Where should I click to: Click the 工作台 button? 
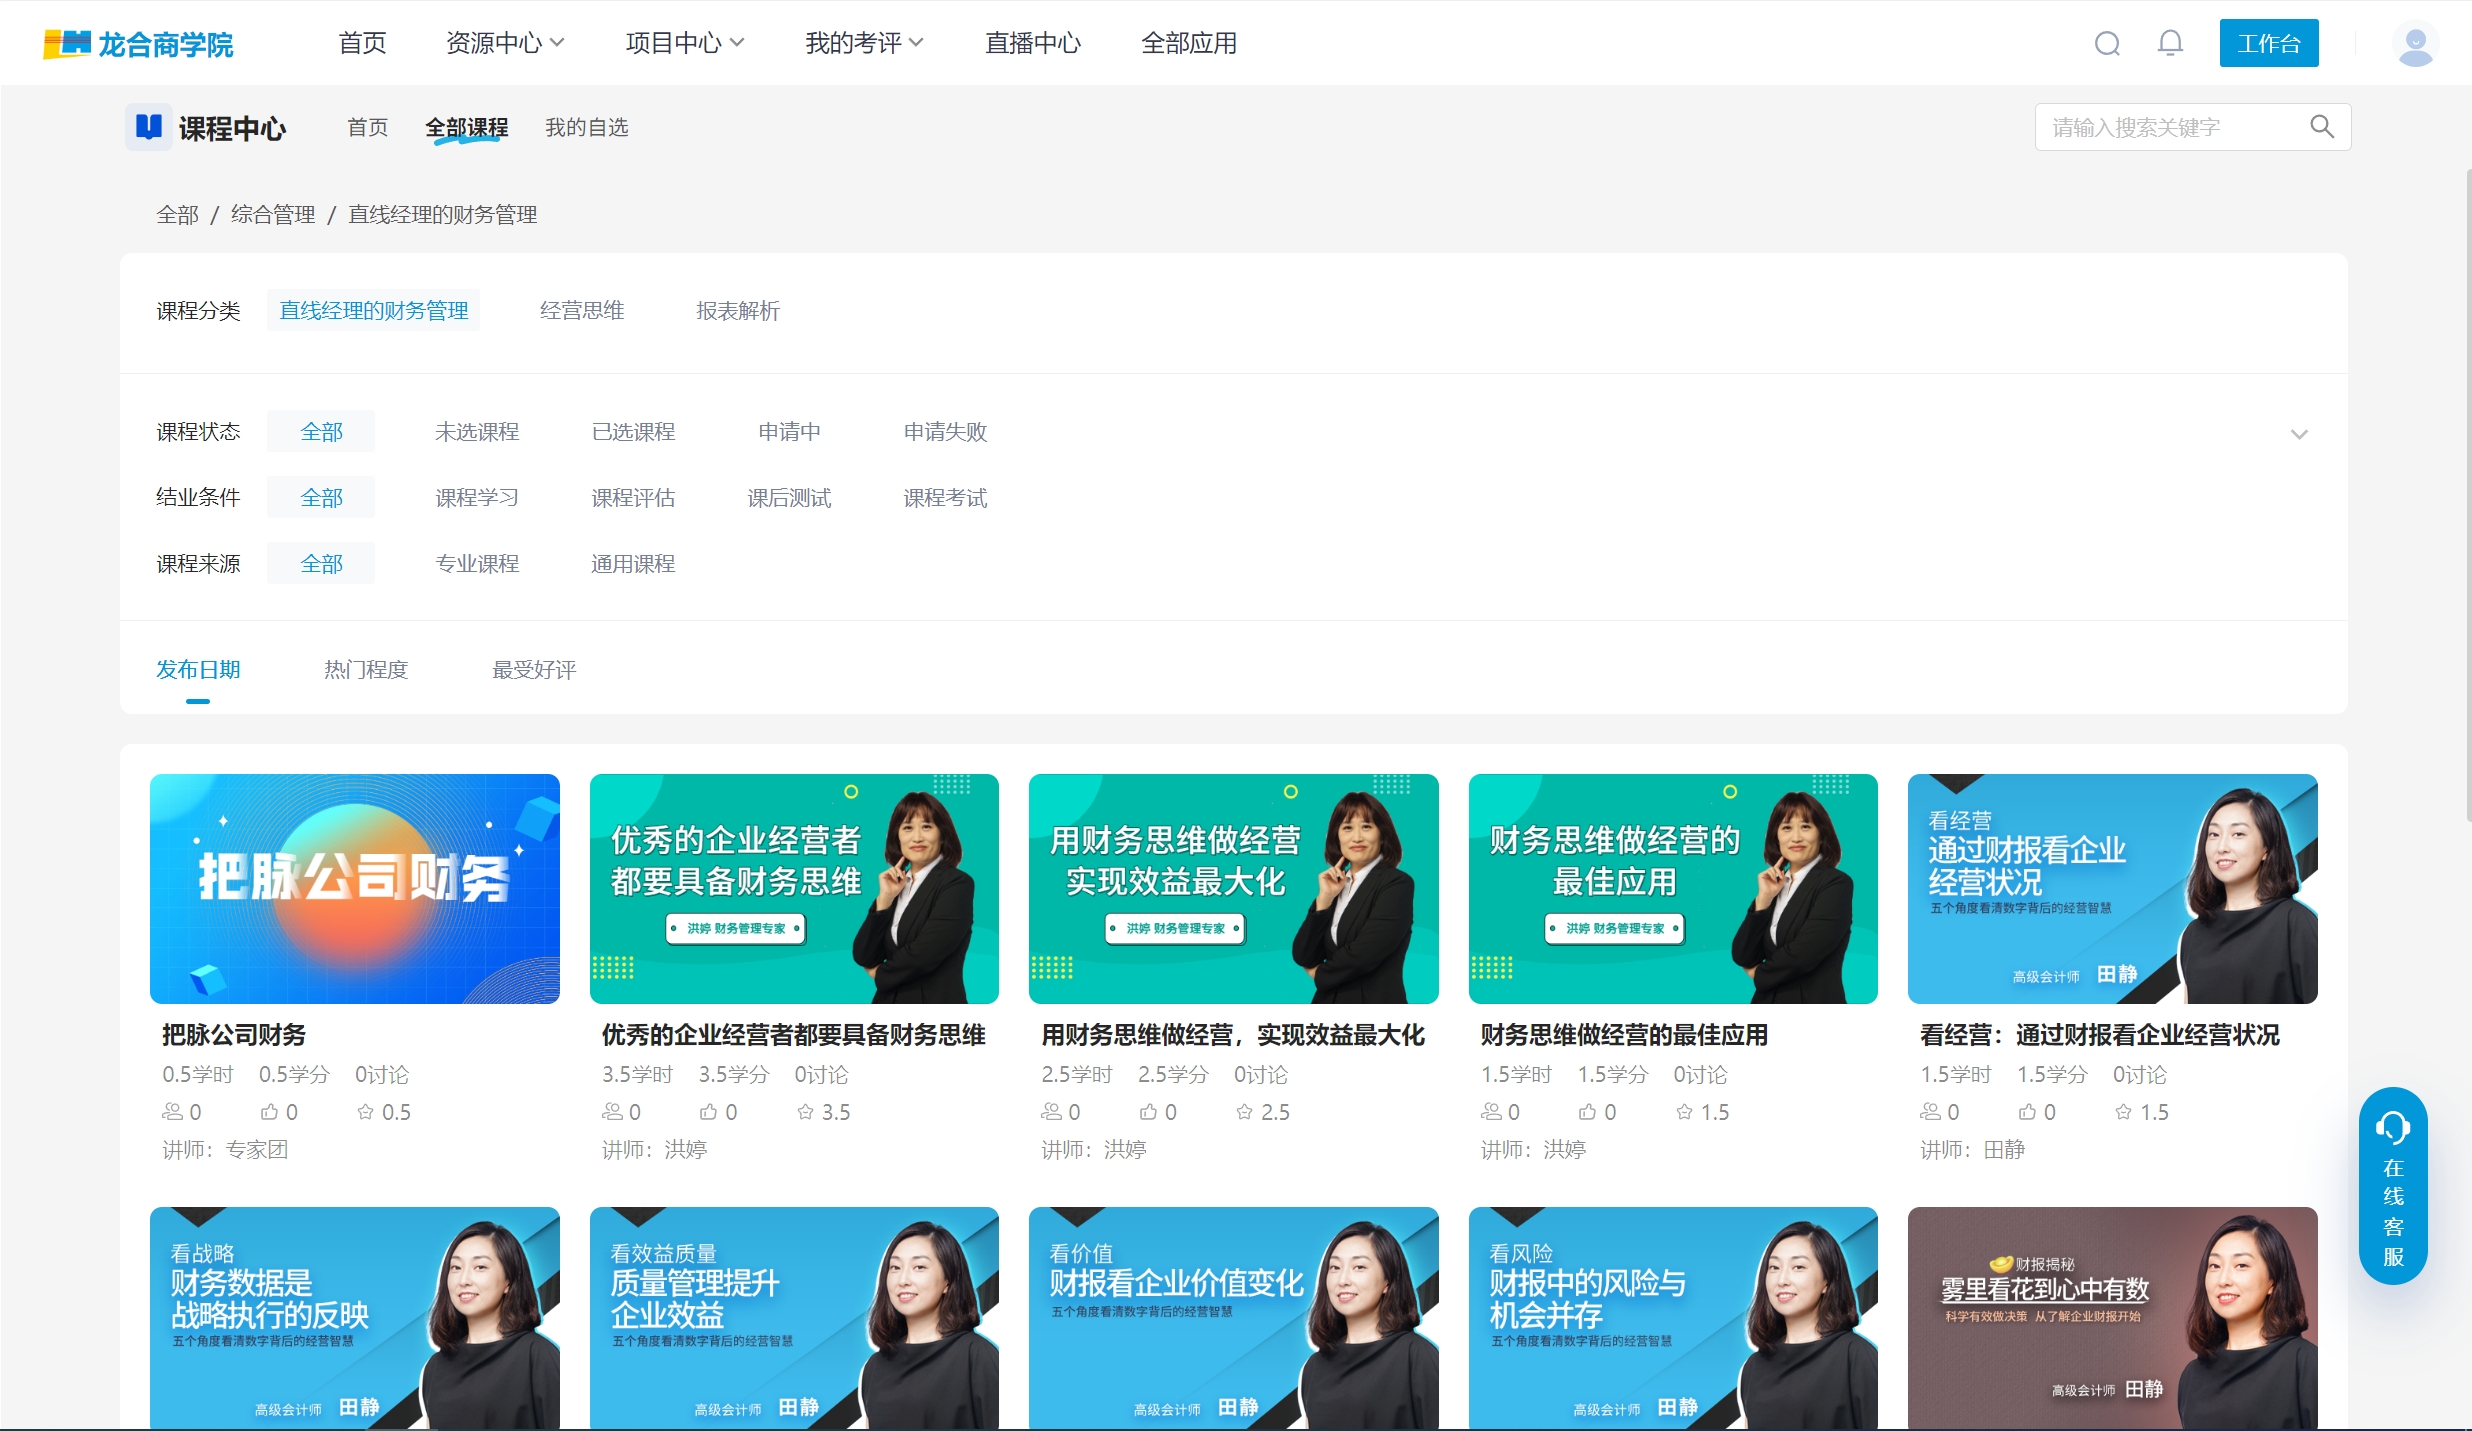(x=2268, y=44)
